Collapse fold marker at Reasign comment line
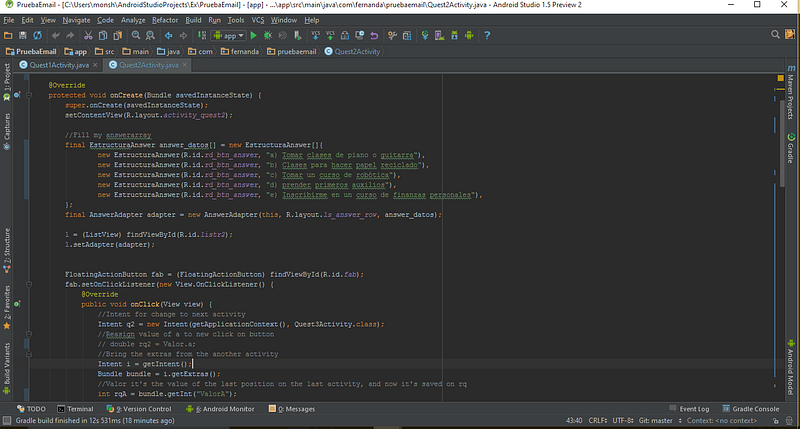 (29, 334)
